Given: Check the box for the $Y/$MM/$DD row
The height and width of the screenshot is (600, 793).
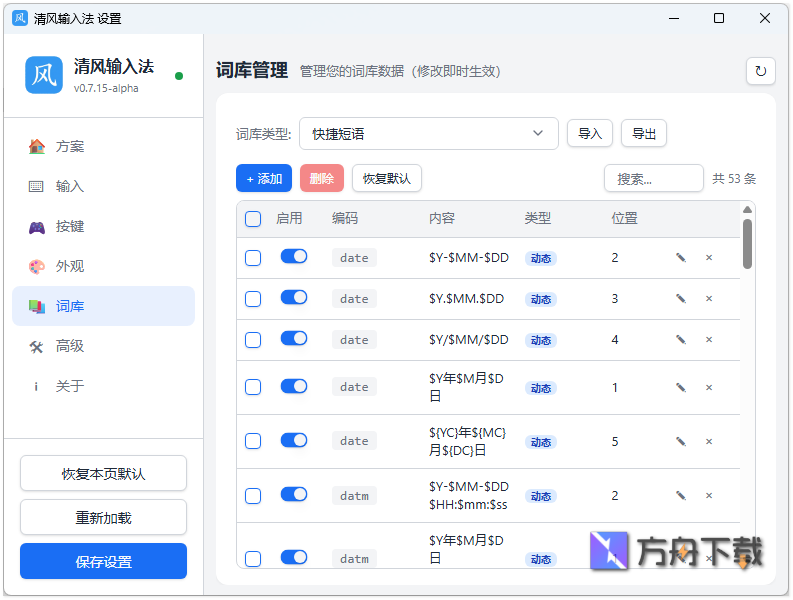Looking at the screenshot, I should click(x=253, y=340).
